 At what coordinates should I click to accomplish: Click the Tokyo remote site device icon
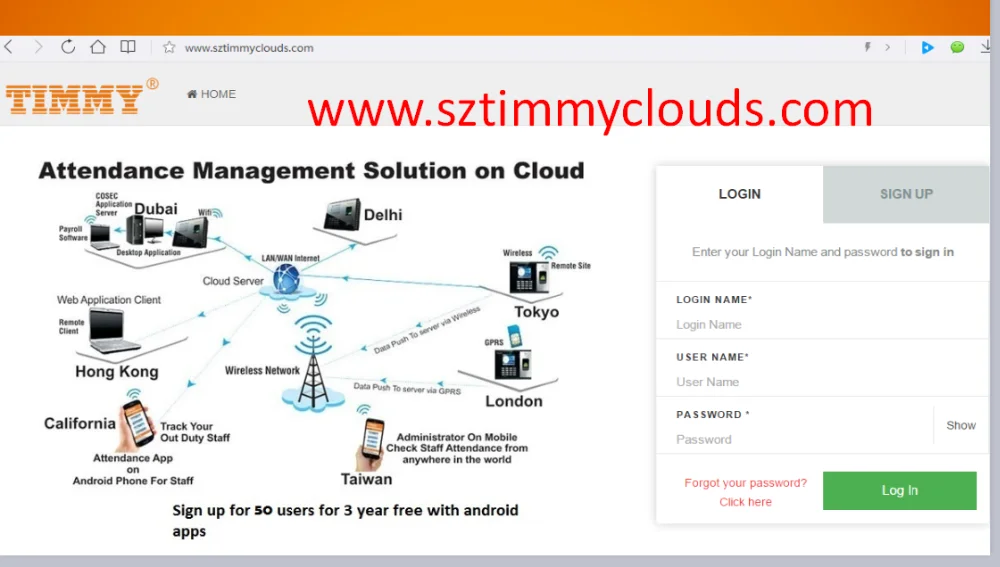[x=529, y=277]
